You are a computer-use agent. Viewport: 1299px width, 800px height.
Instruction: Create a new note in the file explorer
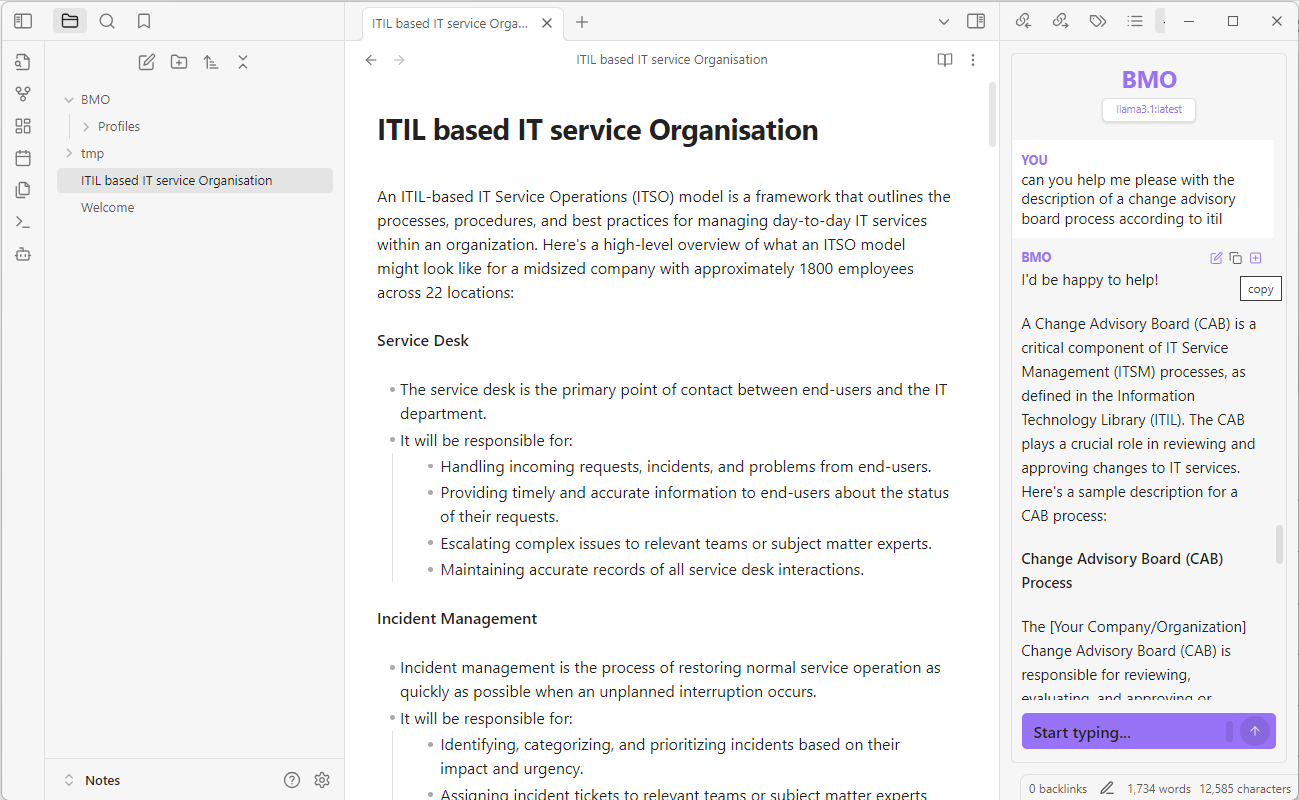point(147,62)
